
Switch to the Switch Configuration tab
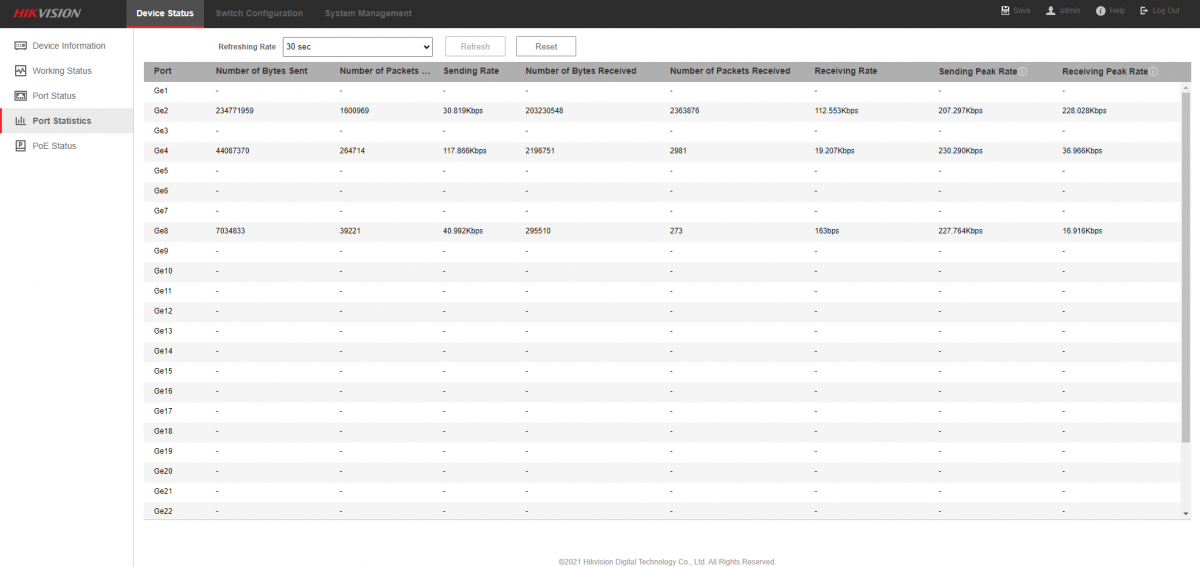pyautogui.click(x=259, y=13)
